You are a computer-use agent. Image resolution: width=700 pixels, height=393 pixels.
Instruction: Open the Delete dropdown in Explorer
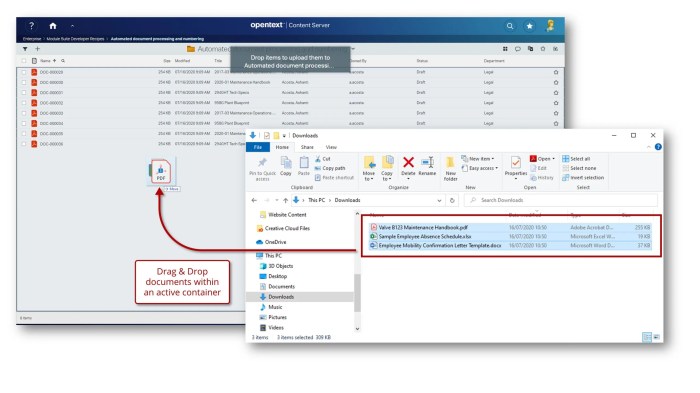408,179
